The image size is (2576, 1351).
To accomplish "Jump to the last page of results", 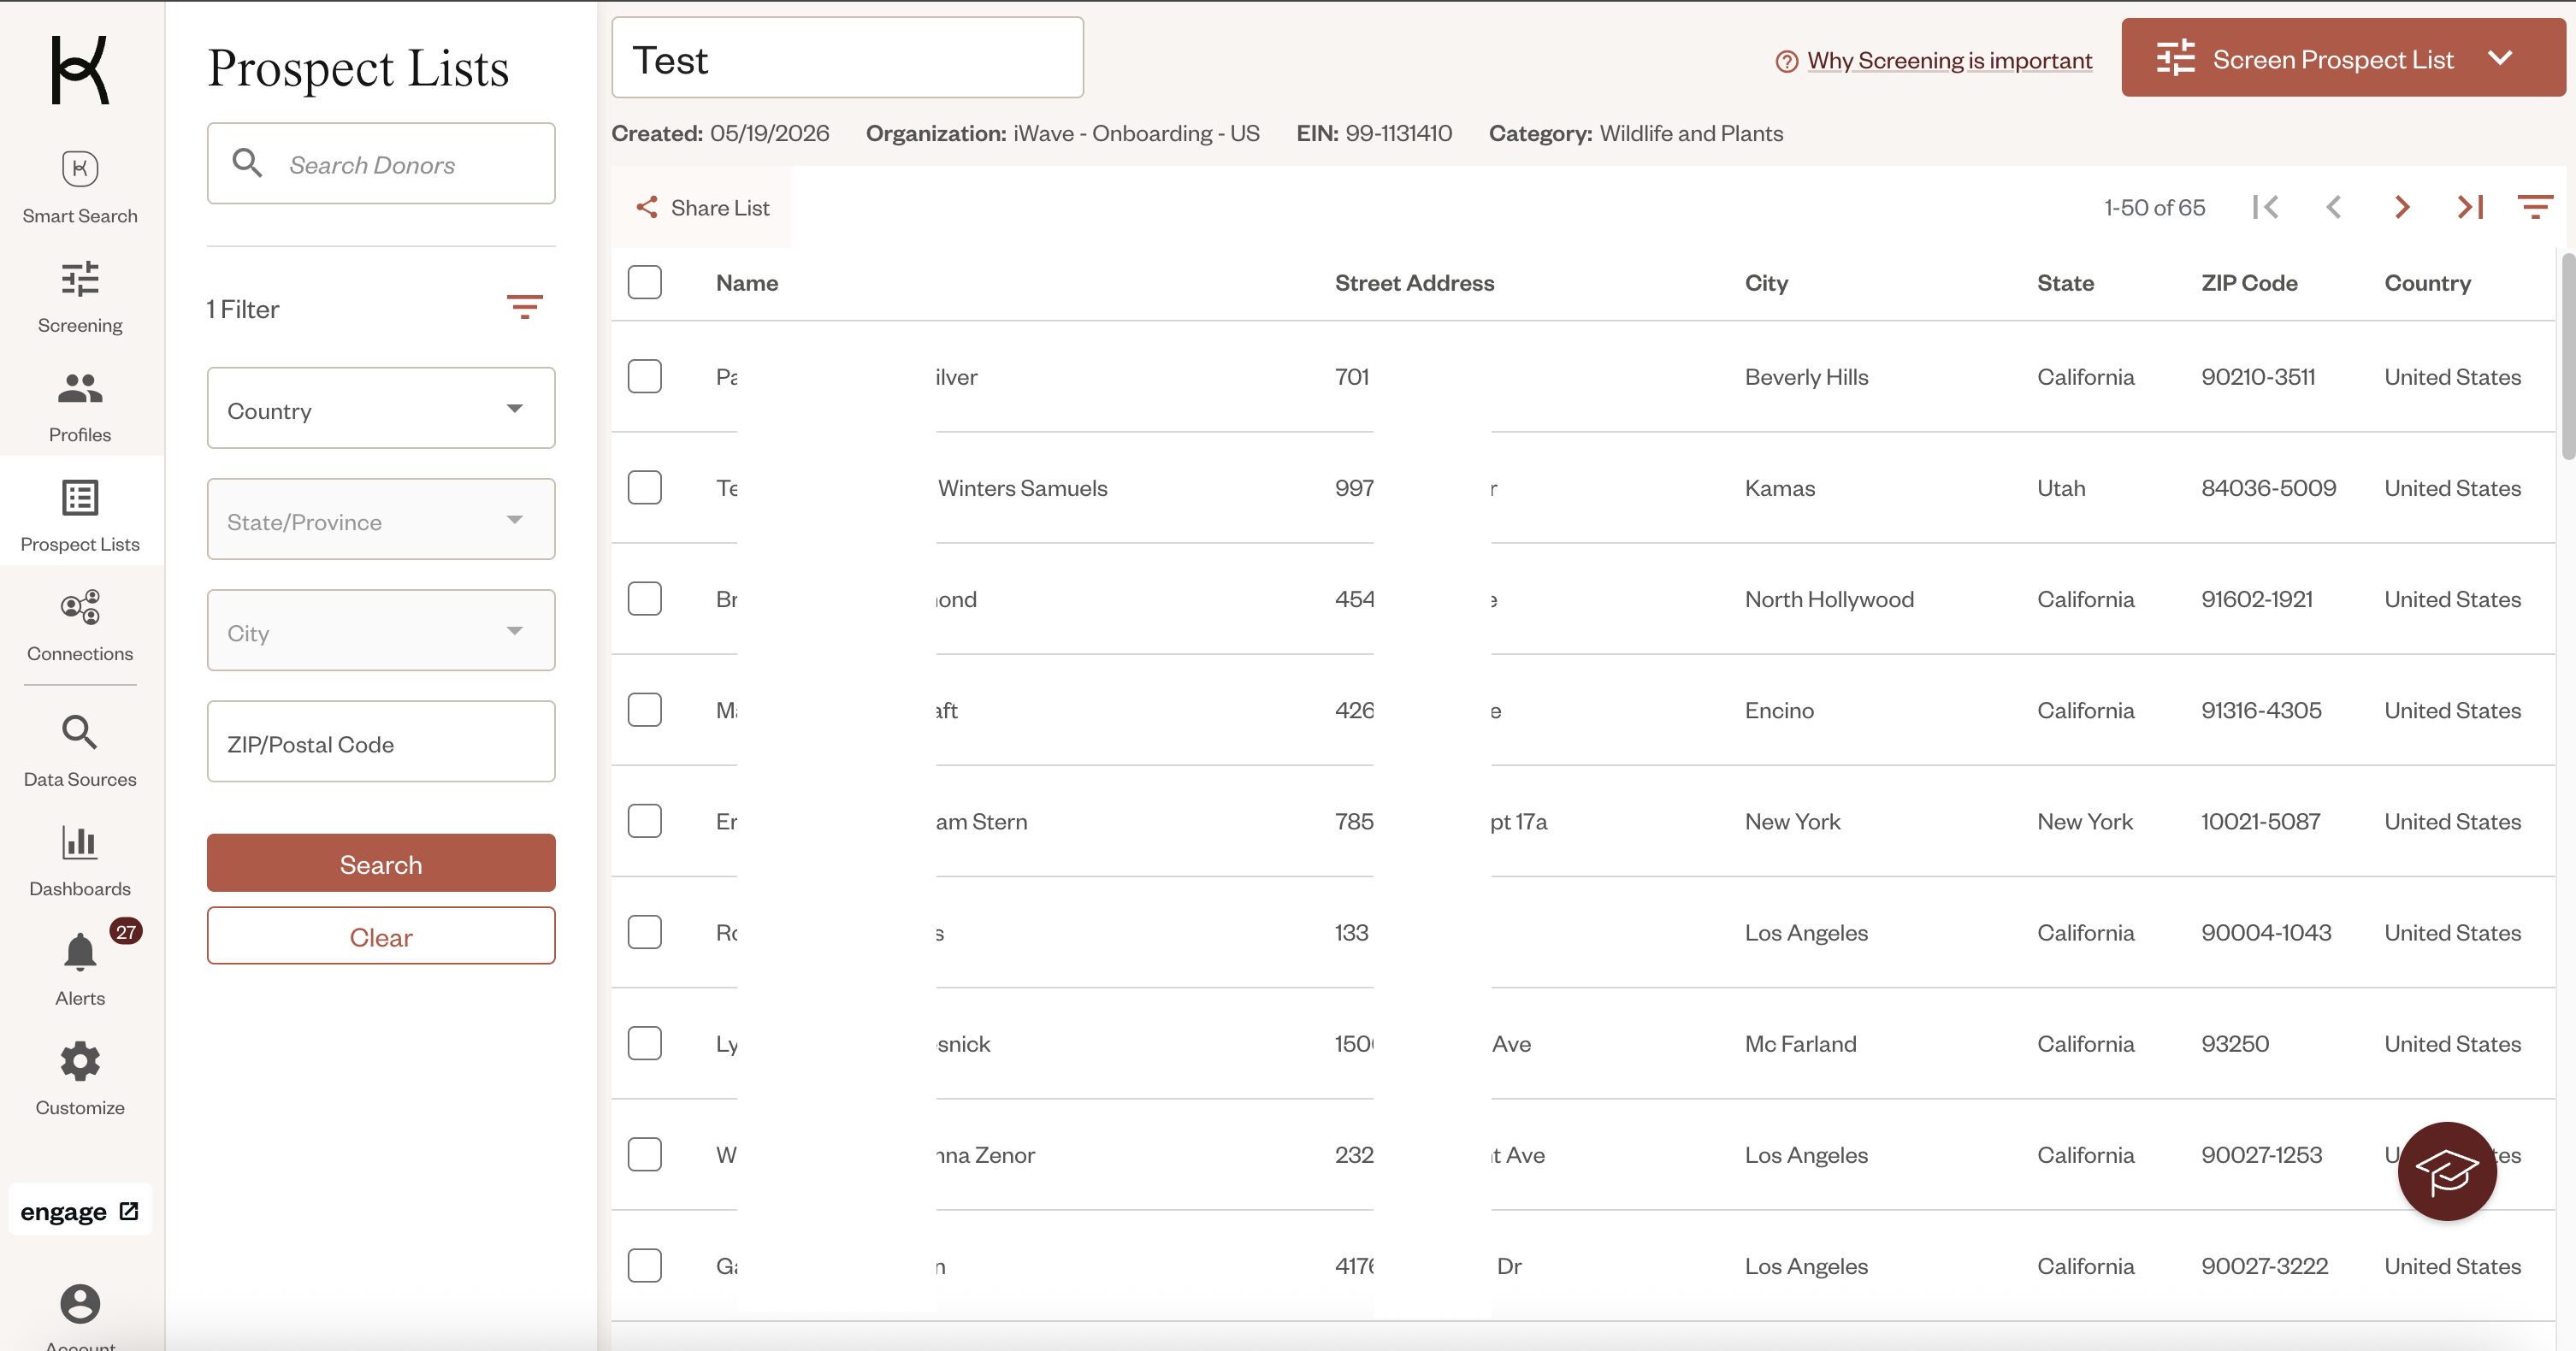I will (2470, 207).
